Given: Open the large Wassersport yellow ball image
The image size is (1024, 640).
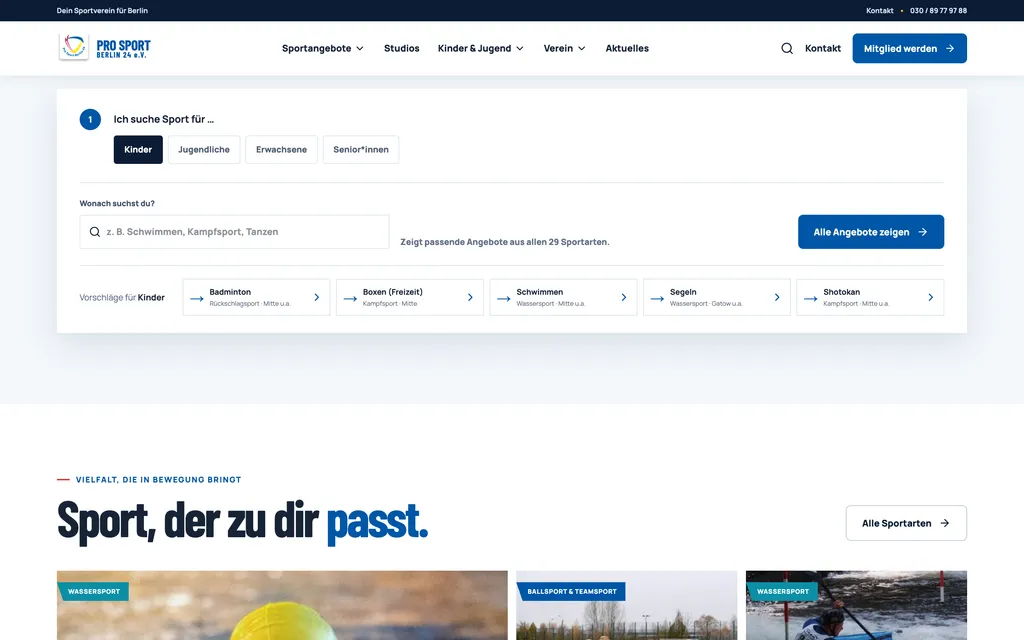Looking at the screenshot, I should (x=282, y=605).
